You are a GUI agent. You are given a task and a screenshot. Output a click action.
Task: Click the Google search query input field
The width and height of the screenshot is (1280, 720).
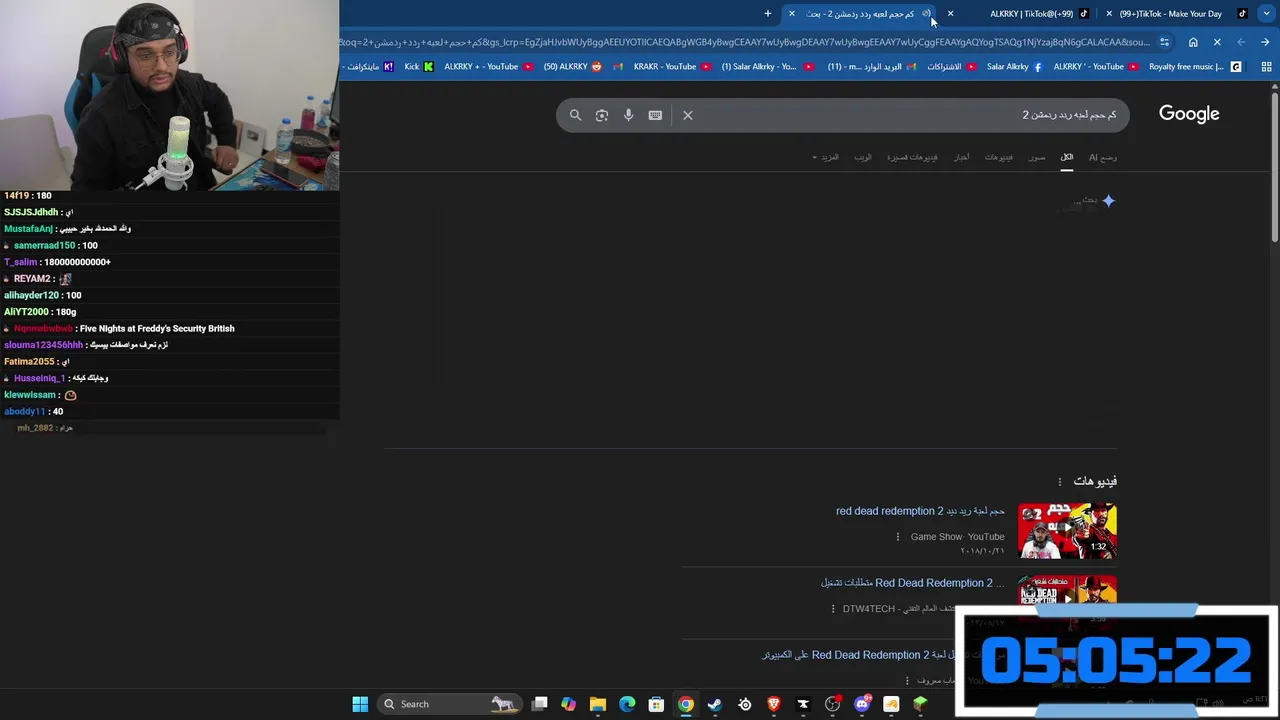910,115
